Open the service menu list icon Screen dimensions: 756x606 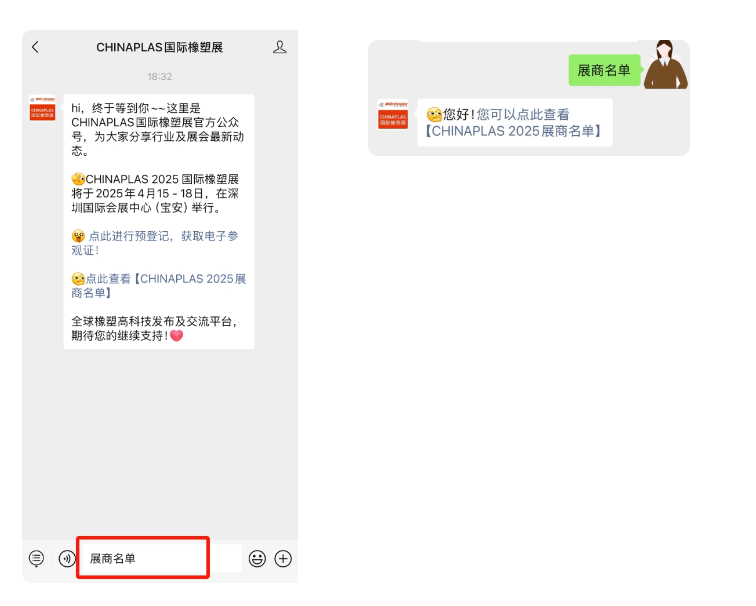(x=37, y=559)
